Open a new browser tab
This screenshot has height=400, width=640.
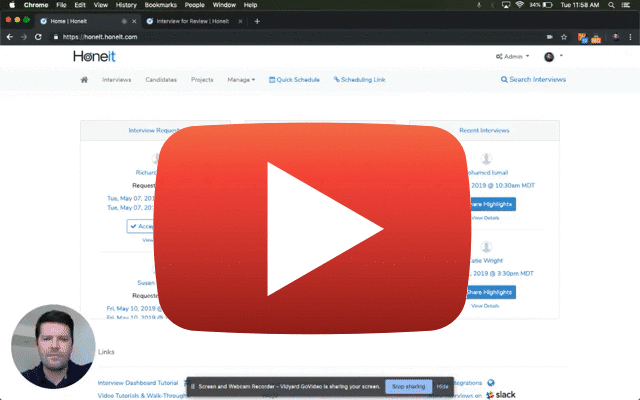(x=257, y=21)
